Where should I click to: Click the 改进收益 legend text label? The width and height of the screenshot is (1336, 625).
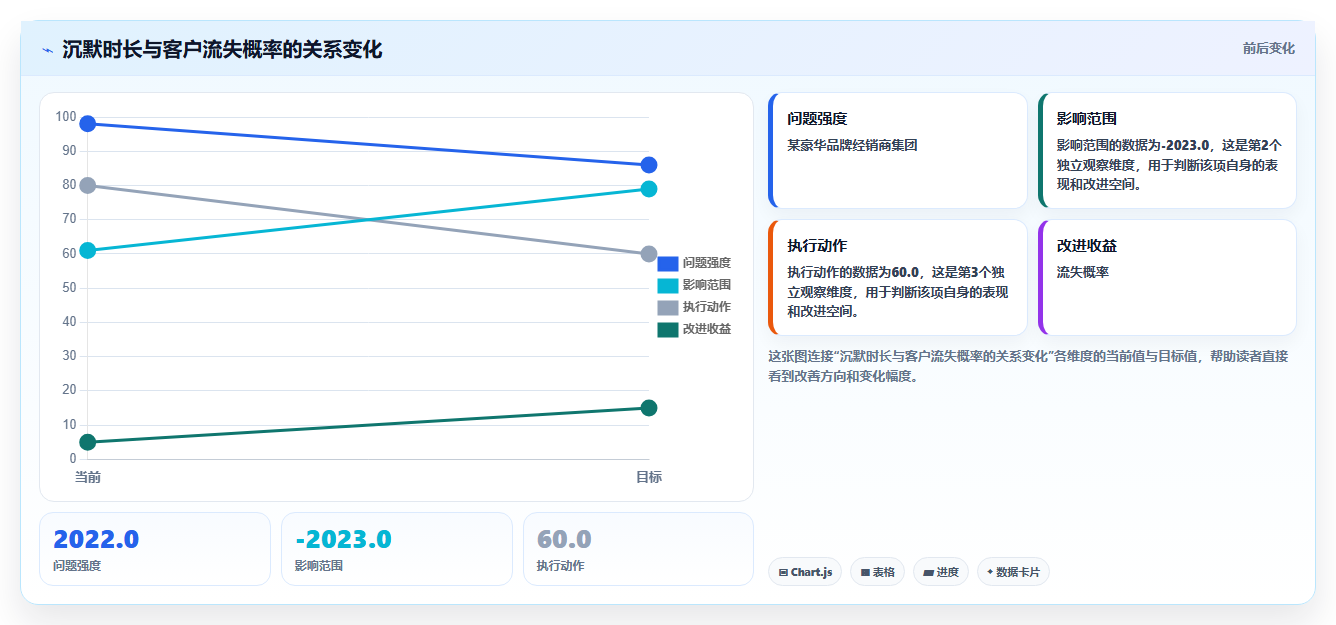[707, 329]
